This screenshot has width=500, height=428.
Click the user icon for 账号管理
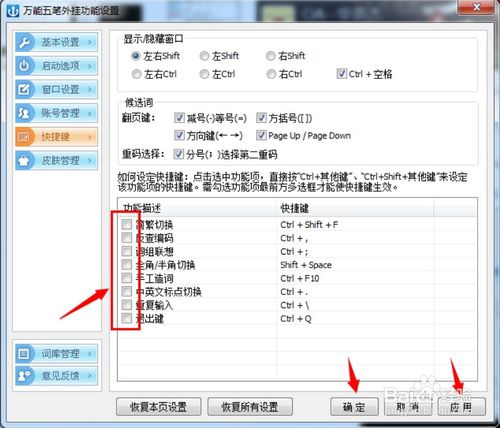[x=24, y=113]
